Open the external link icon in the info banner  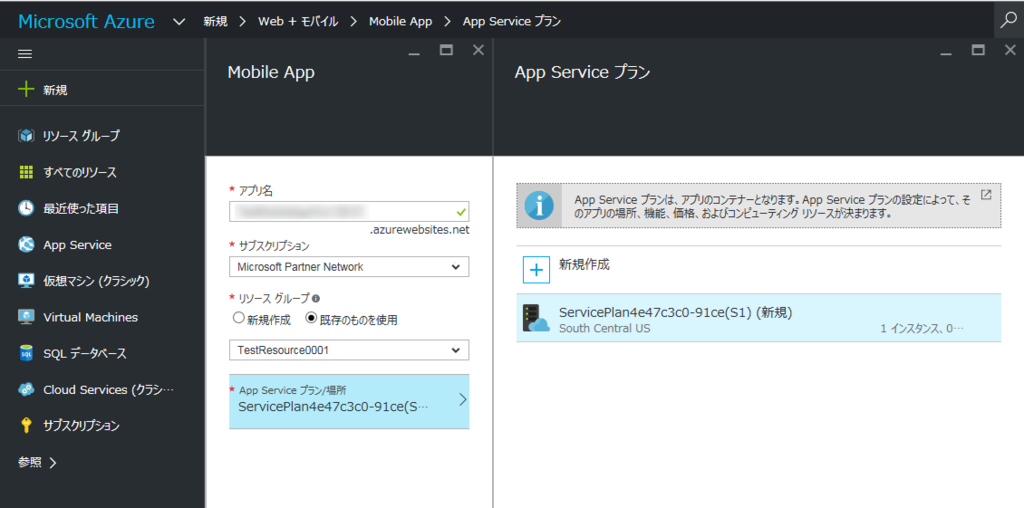(x=986, y=195)
